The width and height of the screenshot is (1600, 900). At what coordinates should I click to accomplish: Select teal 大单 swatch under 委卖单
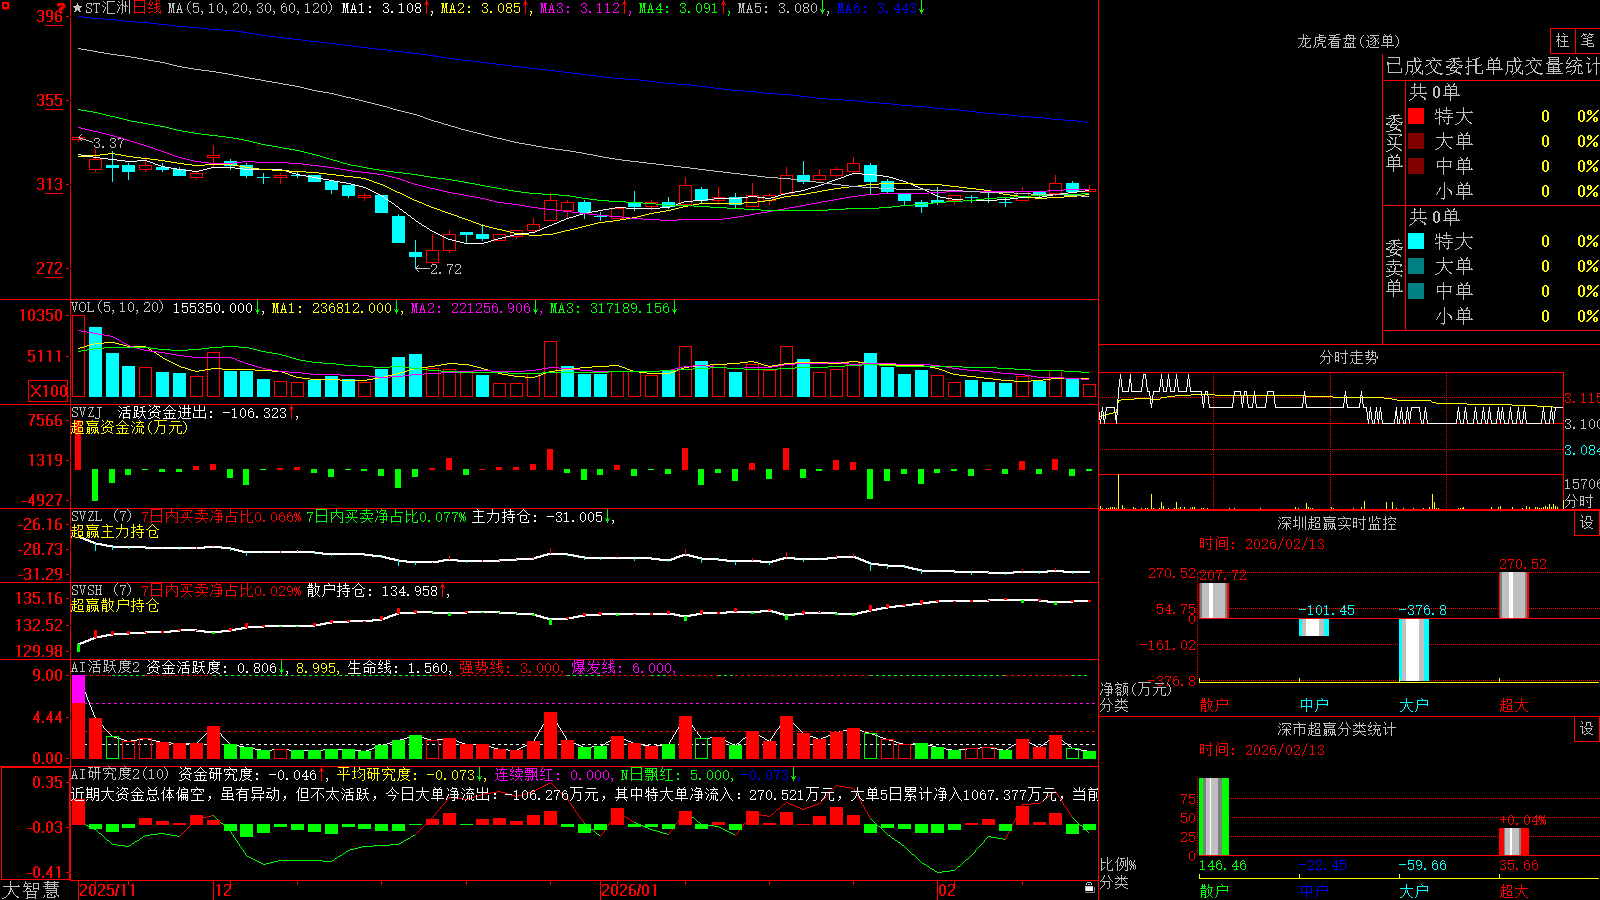click(x=1416, y=266)
